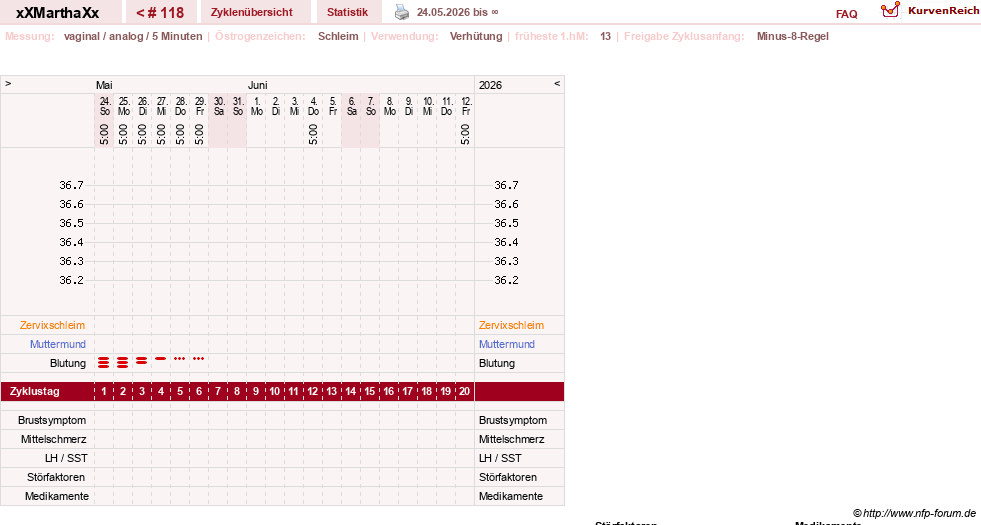The width and height of the screenshot is (981, 525).
Task: Click left Brustsymptom row label
Action: click(52, 421)
